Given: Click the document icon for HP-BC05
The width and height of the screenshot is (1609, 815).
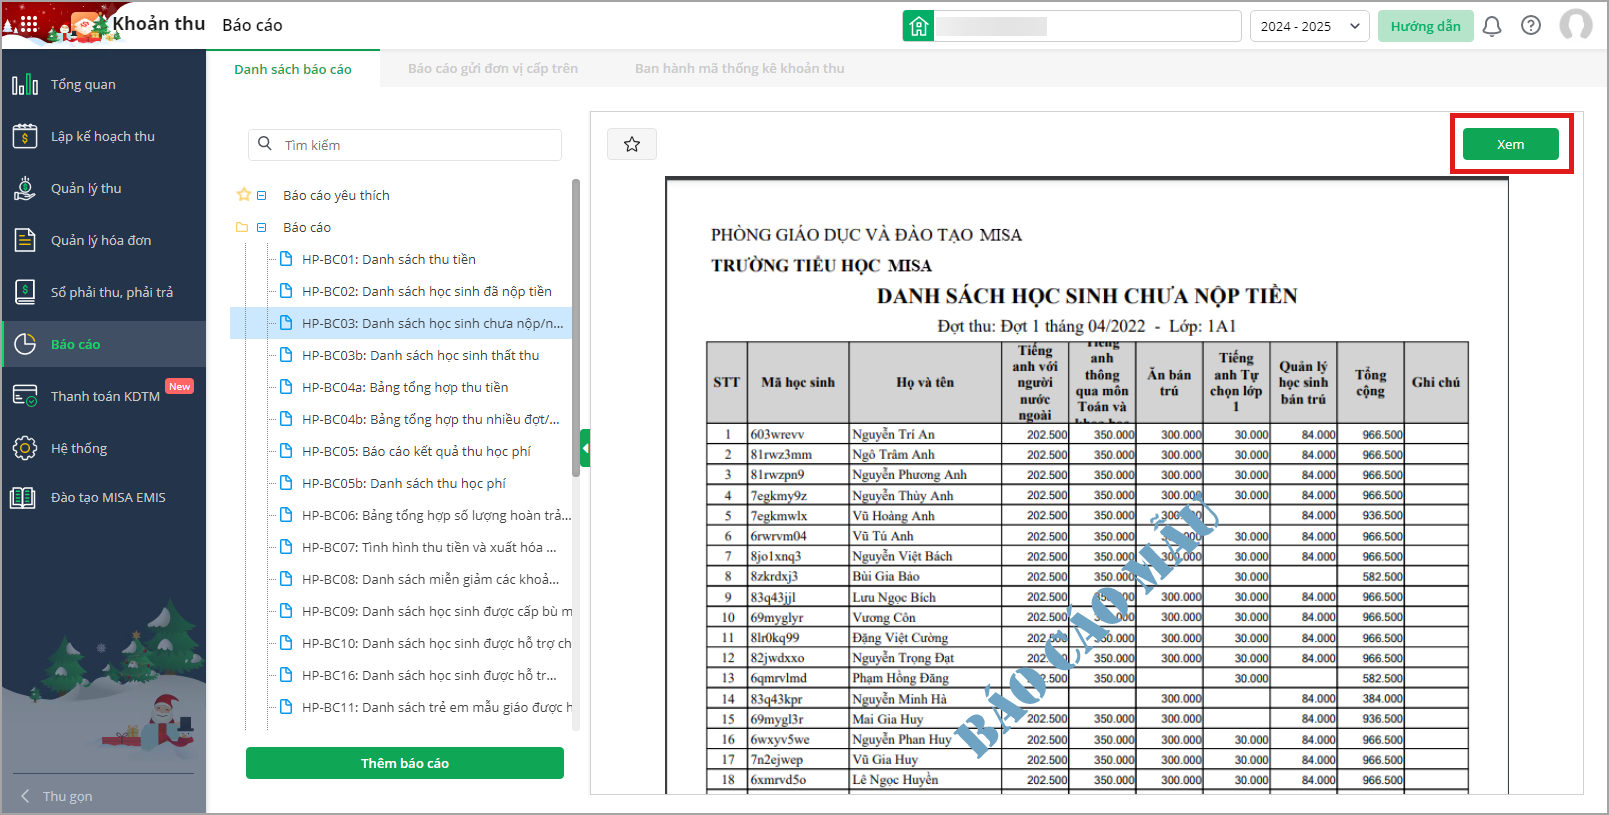Looking at the screenshot, I should pos(286,451).
